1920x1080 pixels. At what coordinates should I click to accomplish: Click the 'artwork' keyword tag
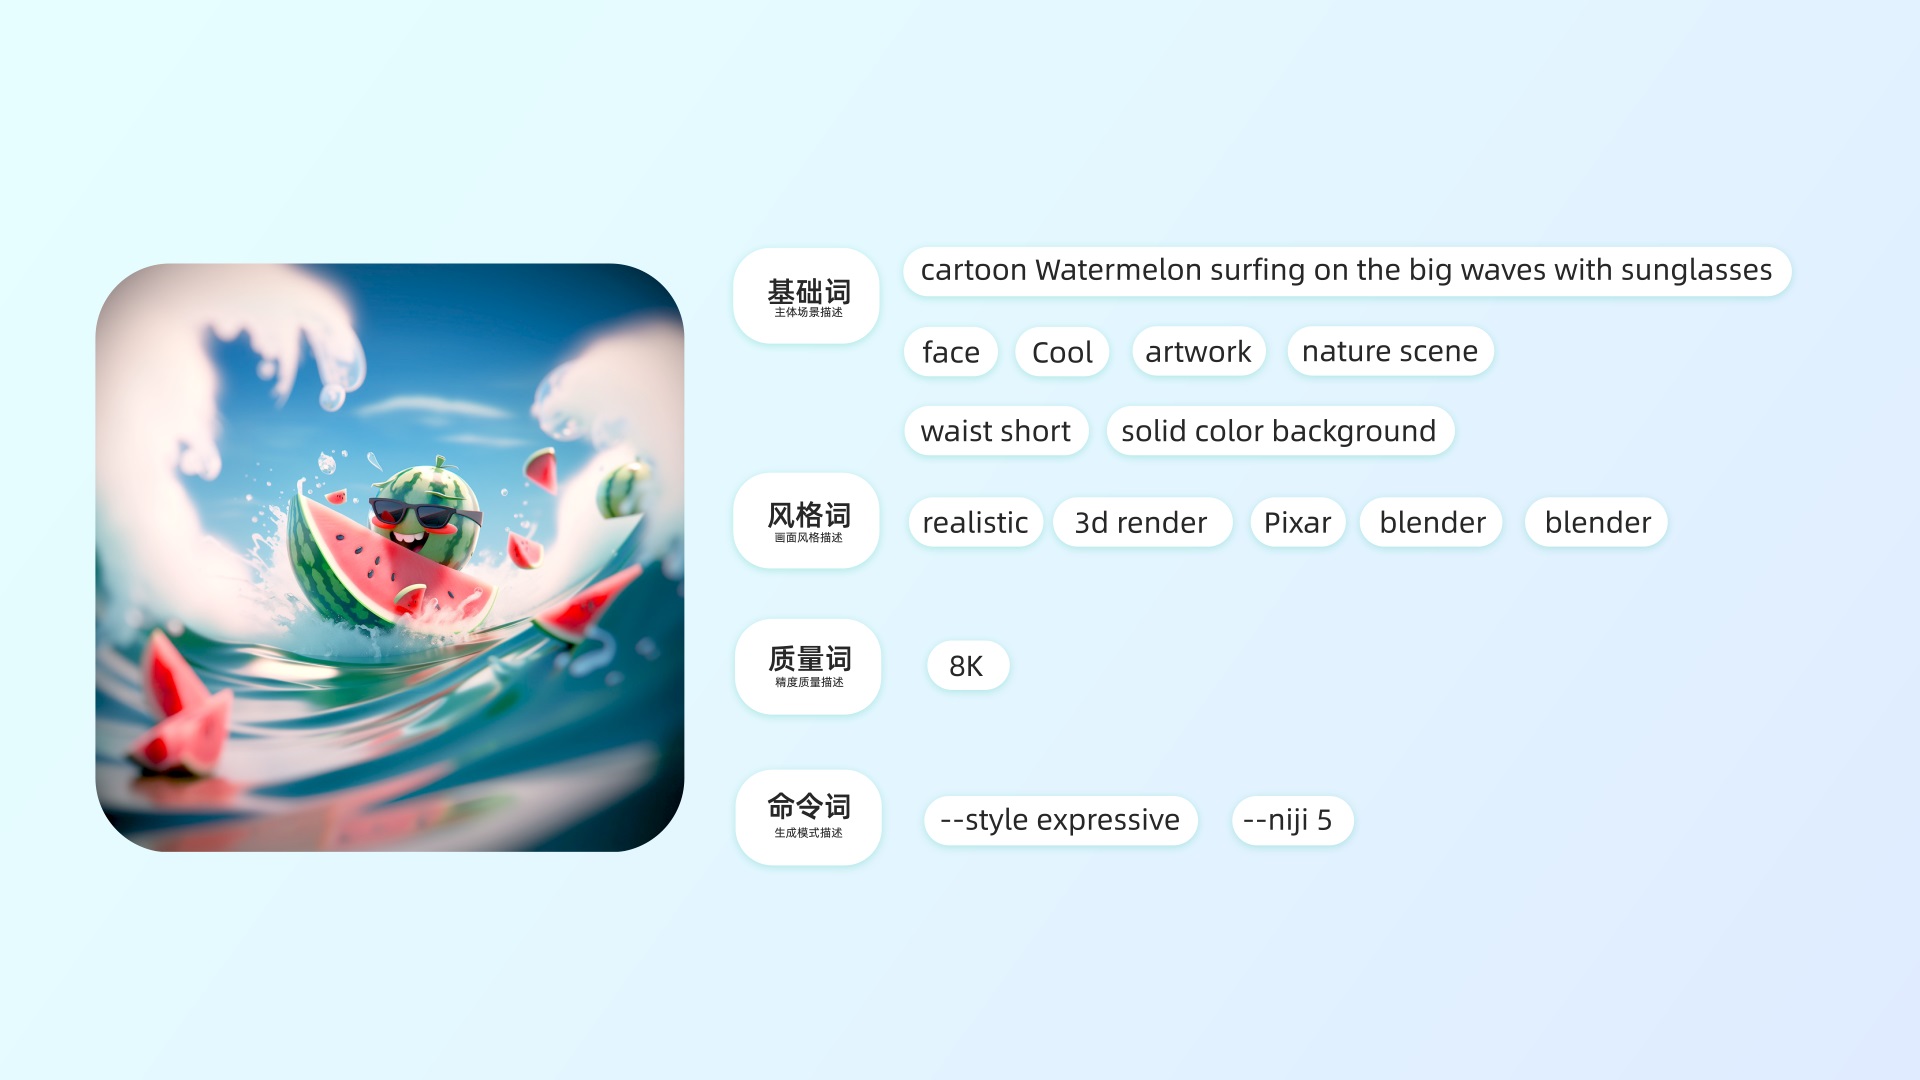tap(1197, 349)
